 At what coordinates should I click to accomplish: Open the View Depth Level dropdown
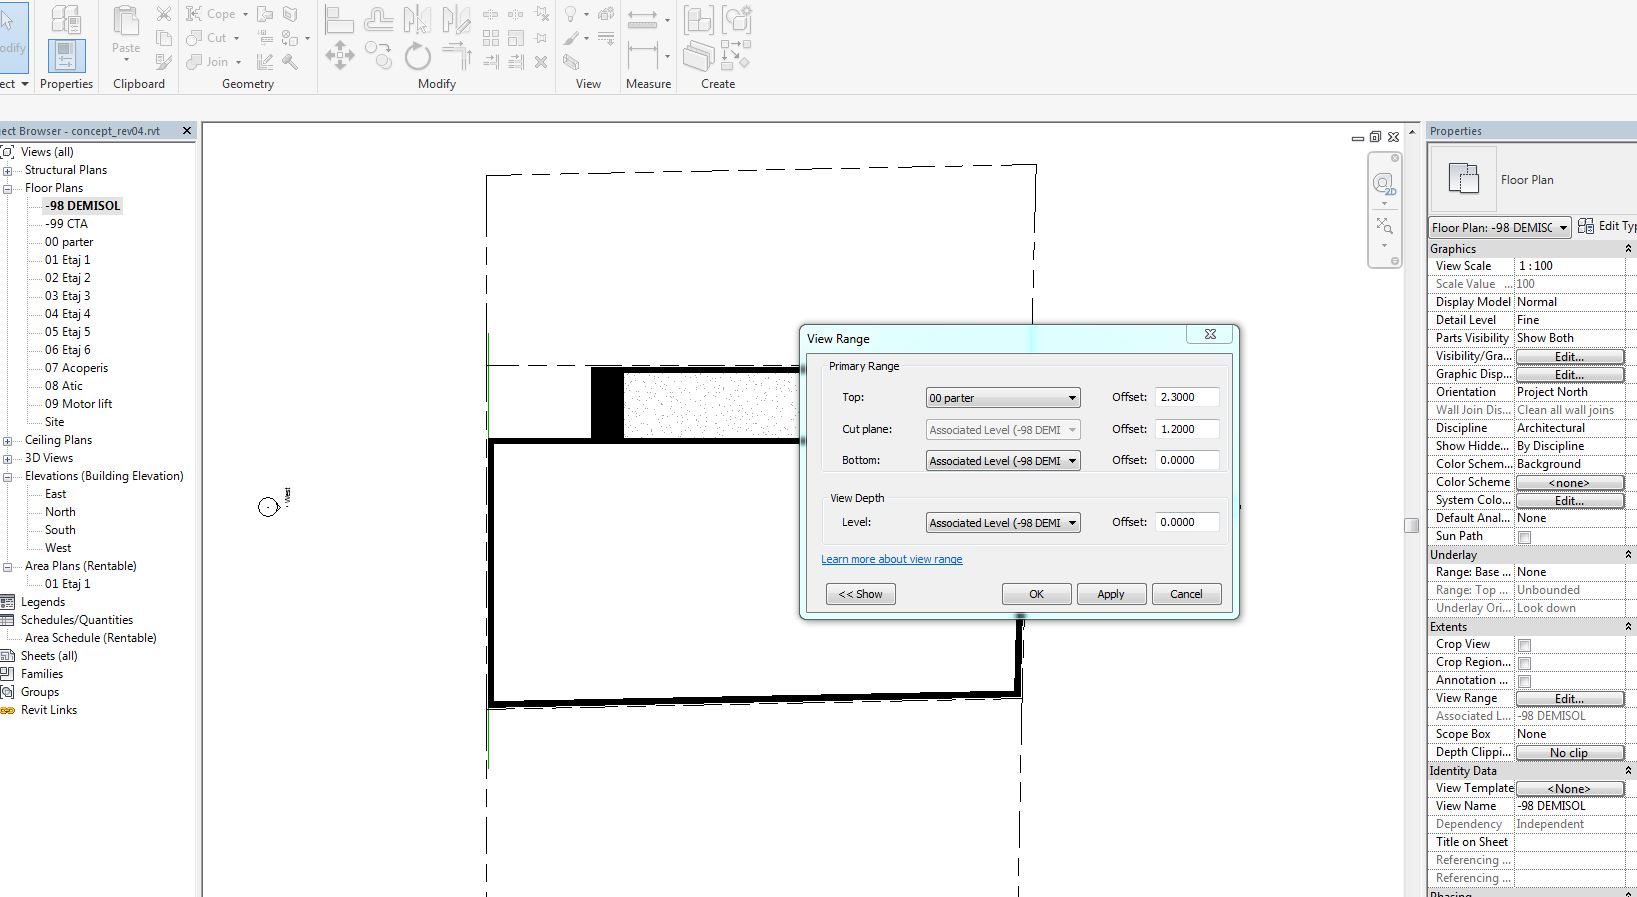[1003, 523]
